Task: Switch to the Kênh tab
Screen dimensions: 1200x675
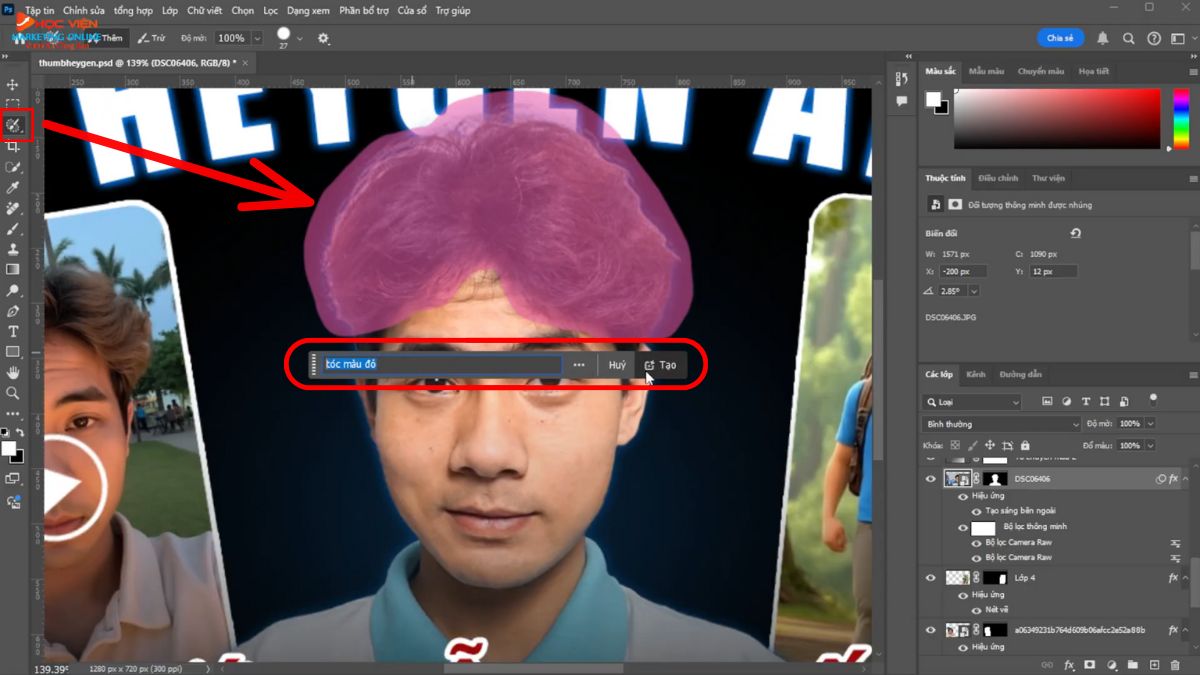Action: coord(975,374)
